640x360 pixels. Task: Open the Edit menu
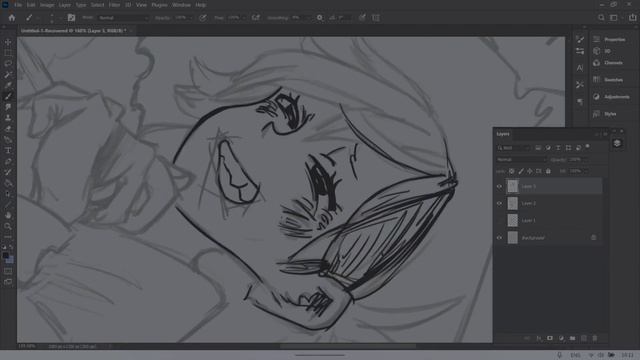click(x=31, y=5)
